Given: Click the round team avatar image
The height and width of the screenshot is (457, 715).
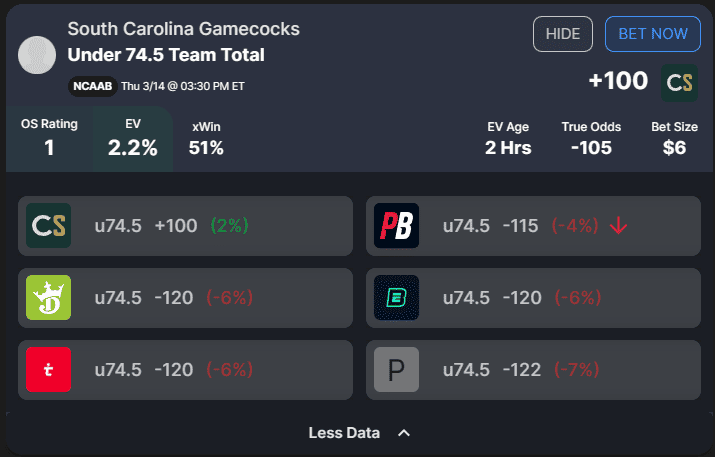Looking at the screenshot, I should [x=37, y=55].
